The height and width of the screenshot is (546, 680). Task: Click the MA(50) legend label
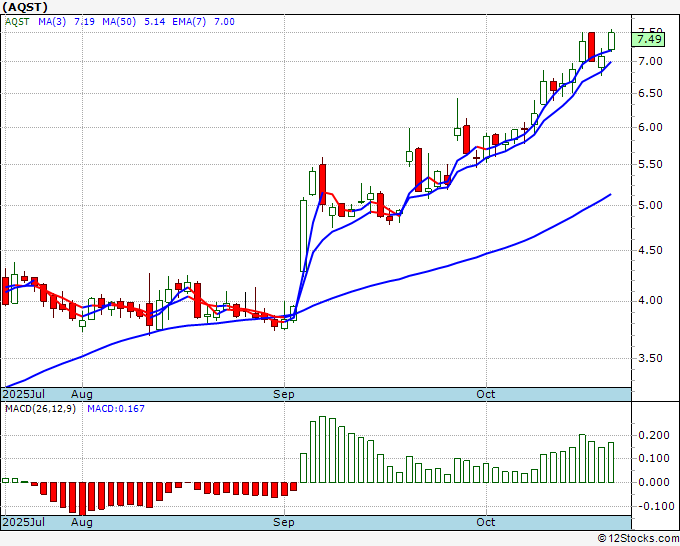click(x=119, y=22)
